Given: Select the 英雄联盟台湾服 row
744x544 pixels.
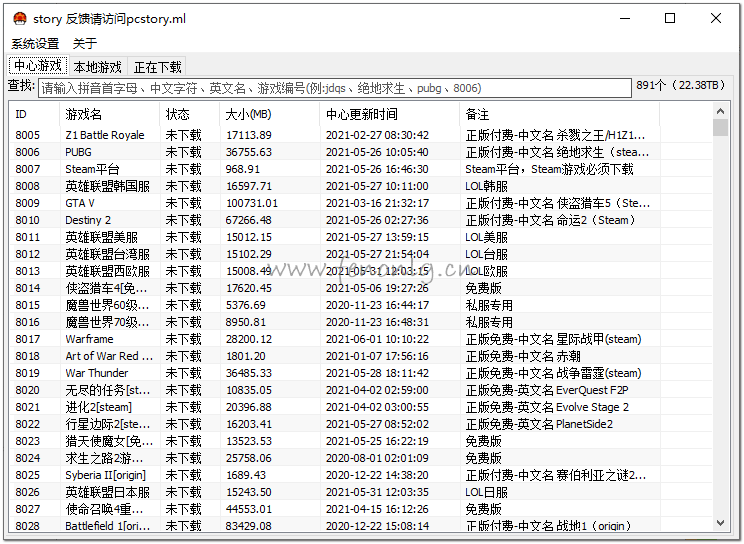Looking at the screenshot, I should pyautogui.click(x=361, y=254).
